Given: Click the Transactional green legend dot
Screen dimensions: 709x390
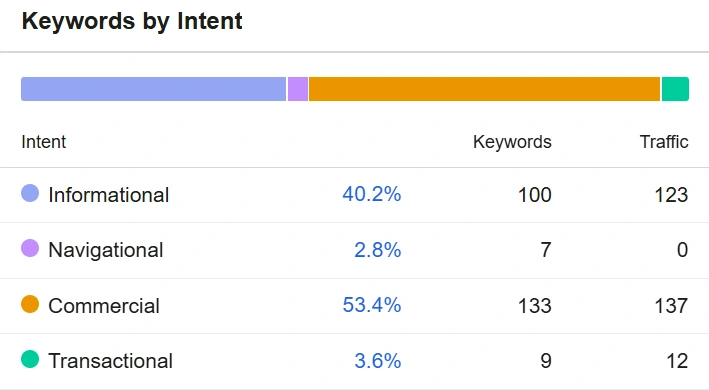Looking at the screenshot, I should pyautogui.click(x=30, y=359).
